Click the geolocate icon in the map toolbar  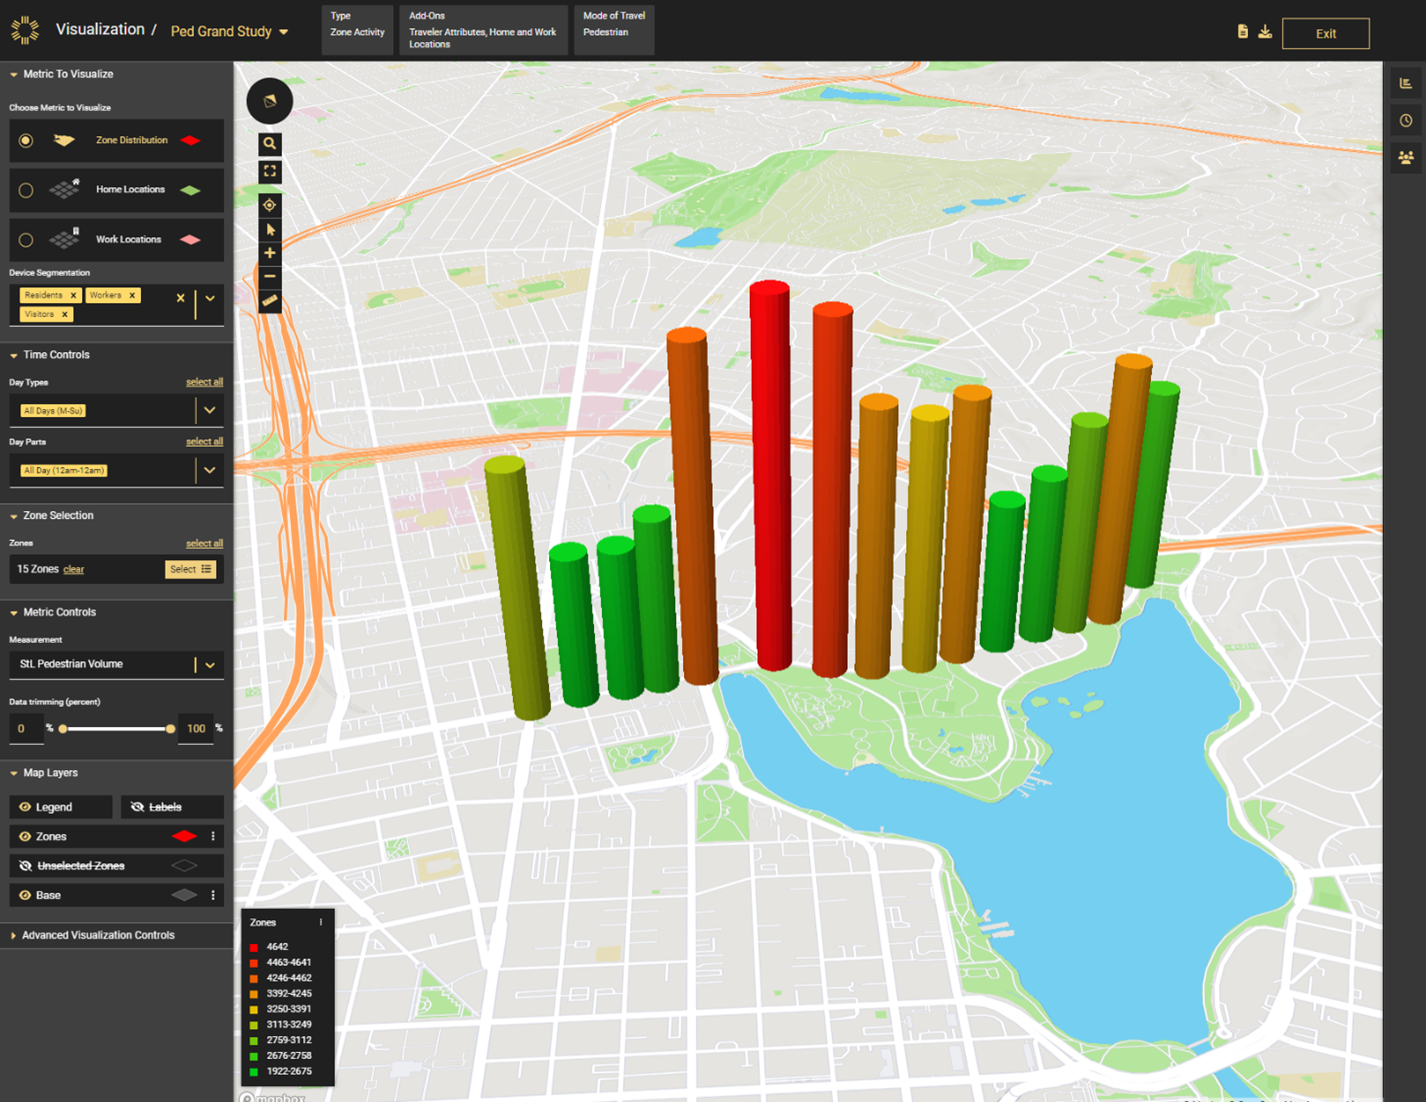tap(269, 205)
